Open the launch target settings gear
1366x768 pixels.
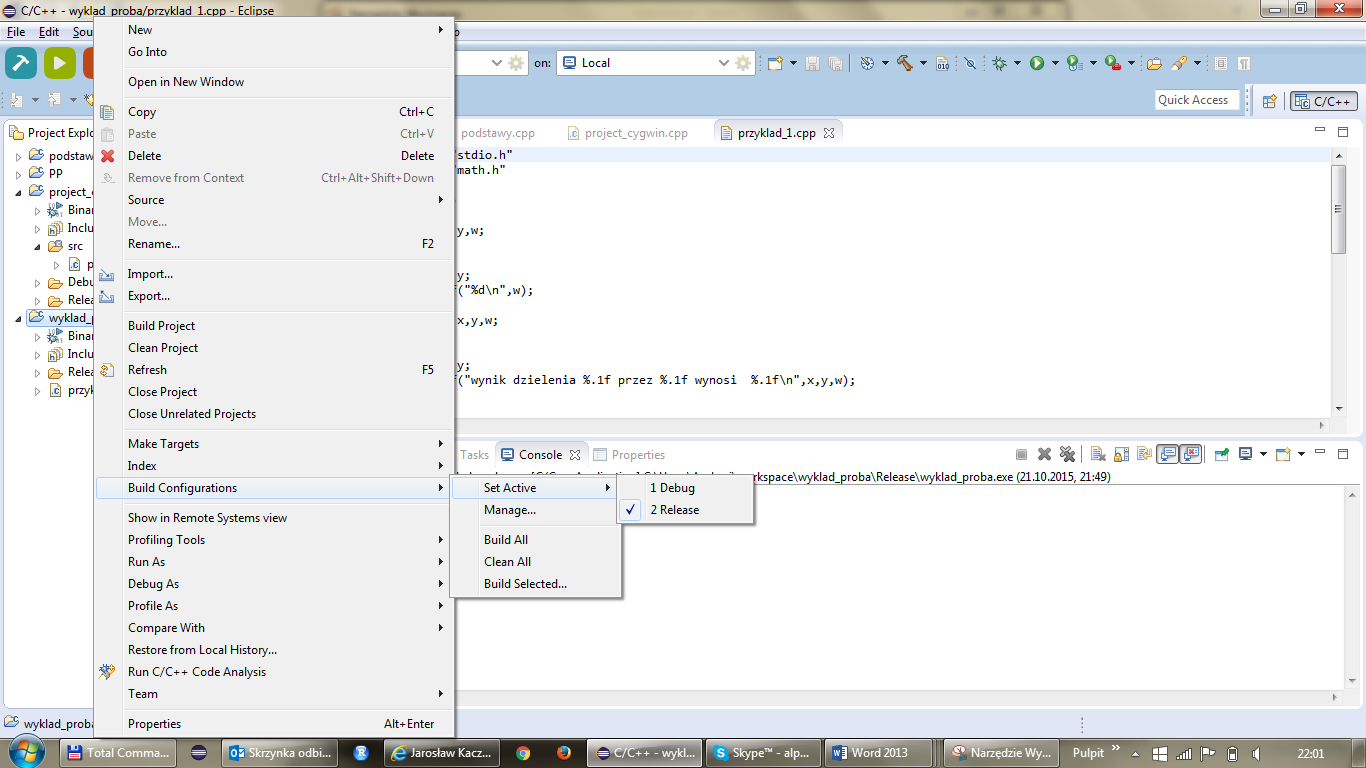[742, 62]
